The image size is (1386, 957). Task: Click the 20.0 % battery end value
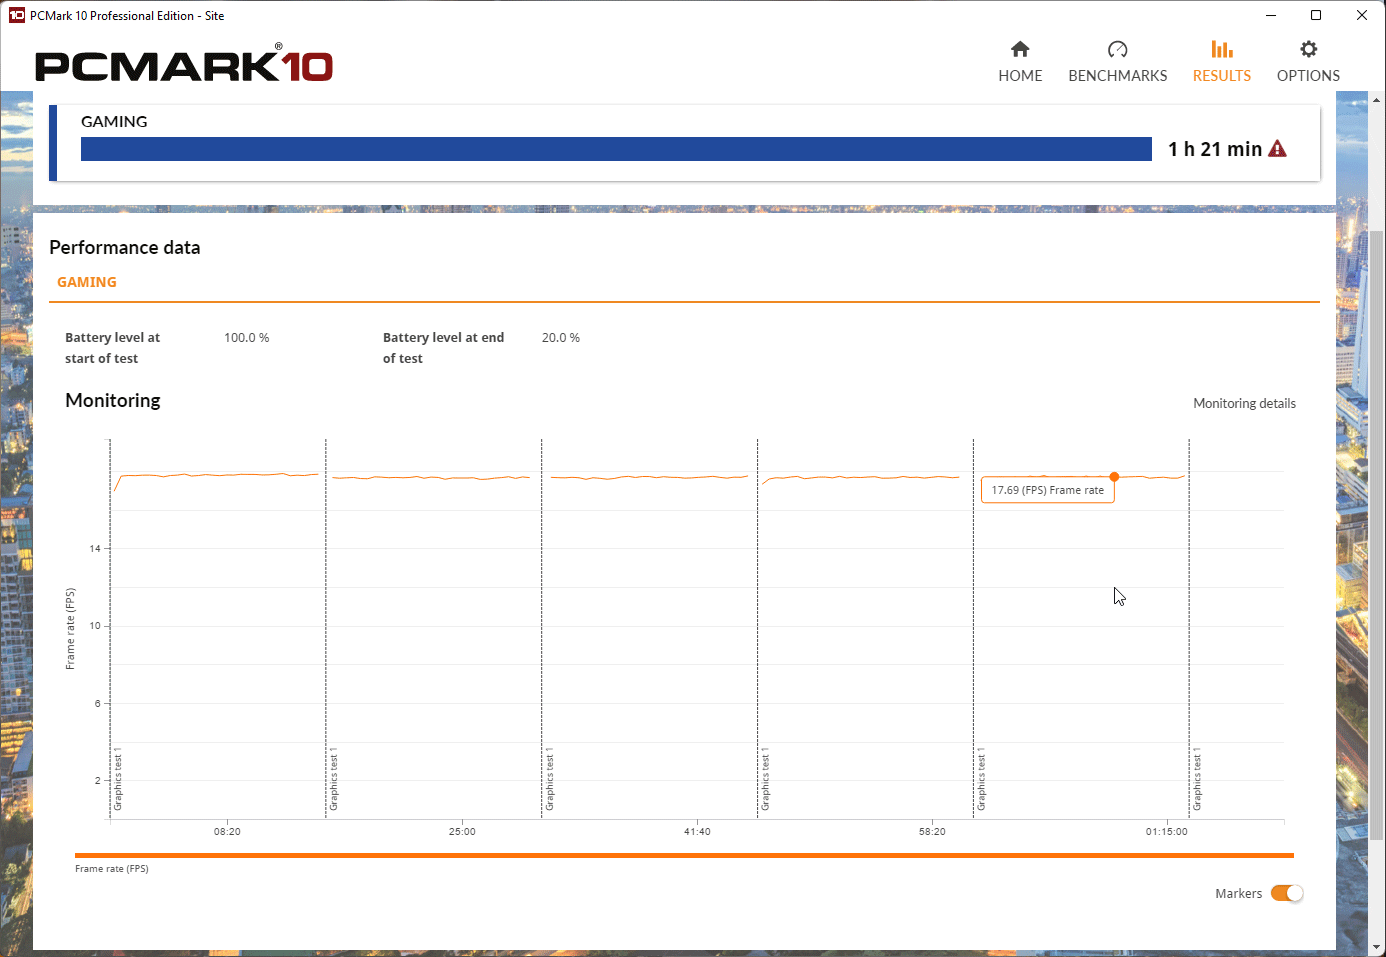[x=561, y=338]
